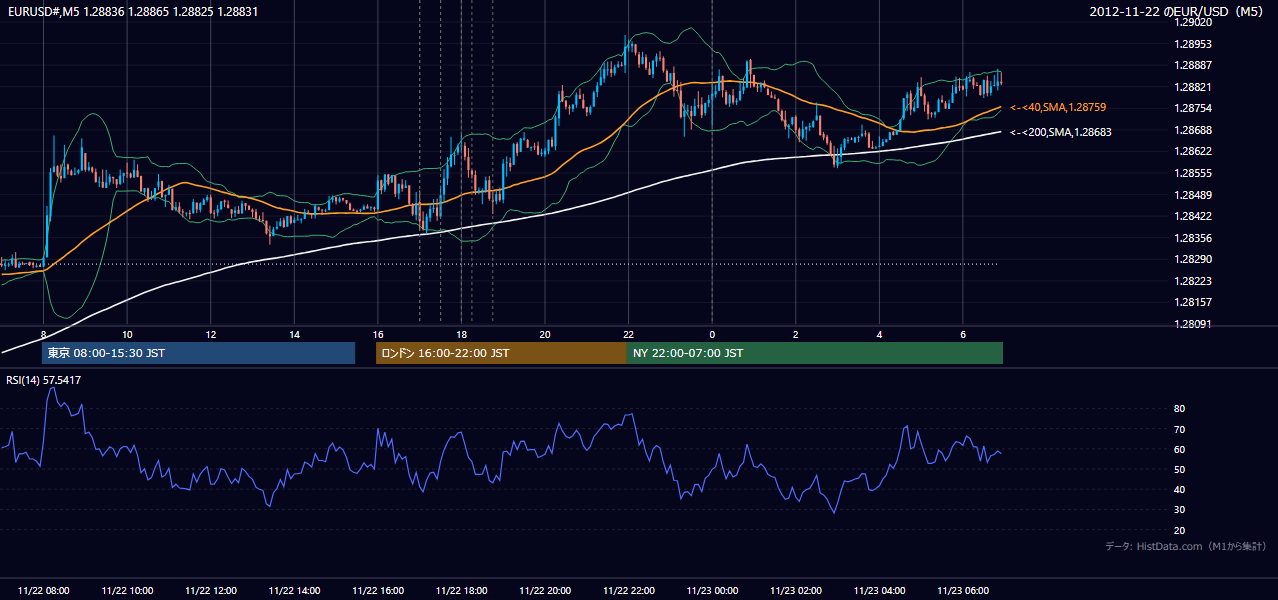Click hour label 0 under the price chart
Viewport: 1278px width, 600px height.
[x=712, y=334]
